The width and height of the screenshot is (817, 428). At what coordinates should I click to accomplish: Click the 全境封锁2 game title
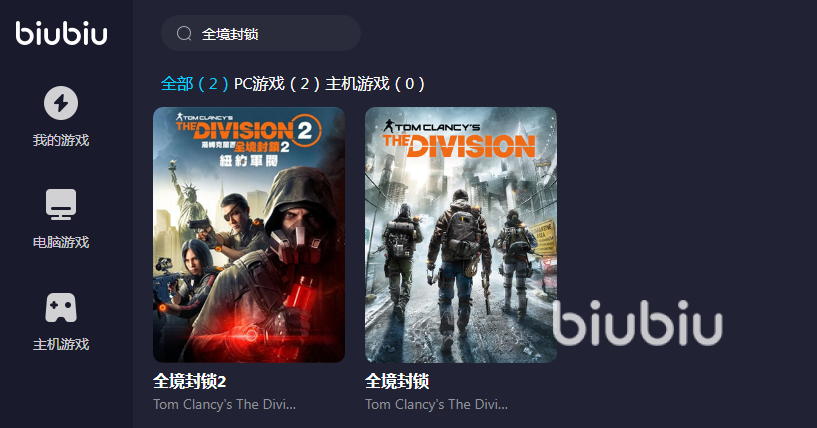(x=190, y=382)
